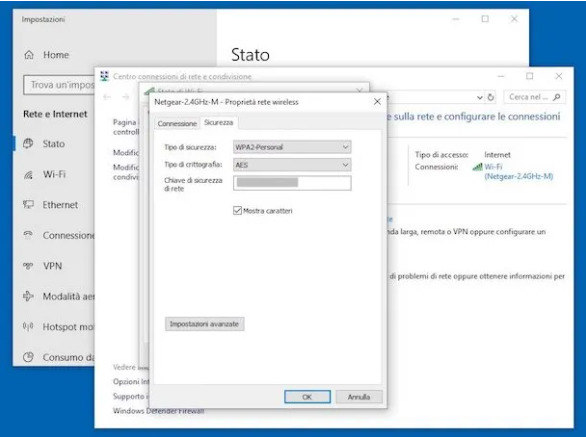Click the Chiave di sicurezza di rete field
Image resolution: width=586 pixels, height=437 pixels.
(292, 183)
